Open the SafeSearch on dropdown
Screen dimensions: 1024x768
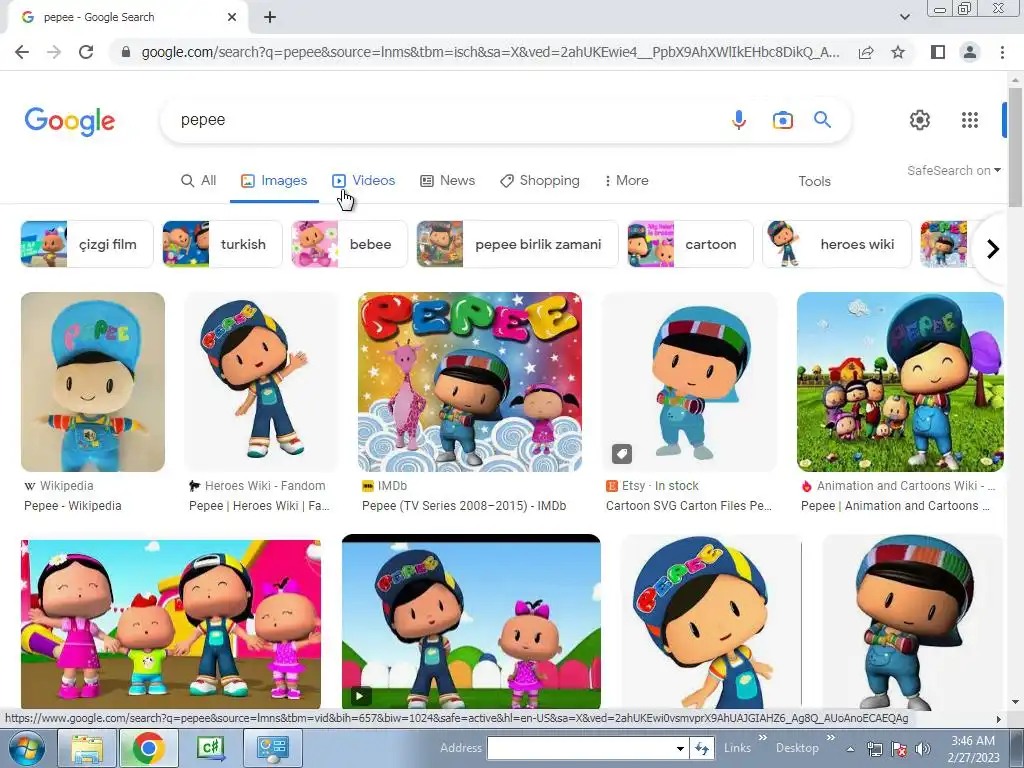pos(953,170)
